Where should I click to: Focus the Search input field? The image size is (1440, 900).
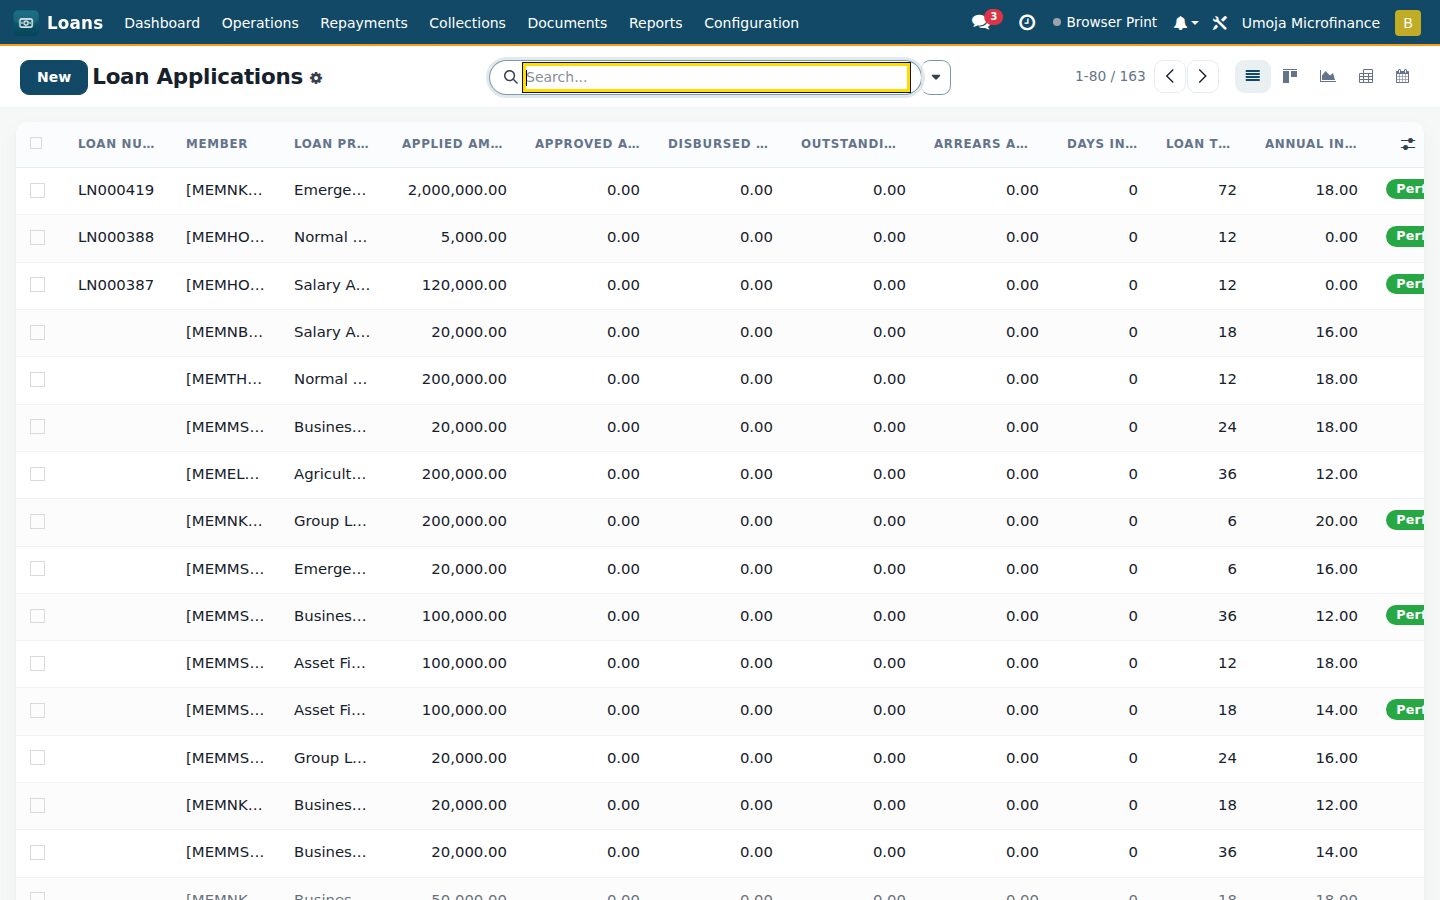tap(716, 77)
